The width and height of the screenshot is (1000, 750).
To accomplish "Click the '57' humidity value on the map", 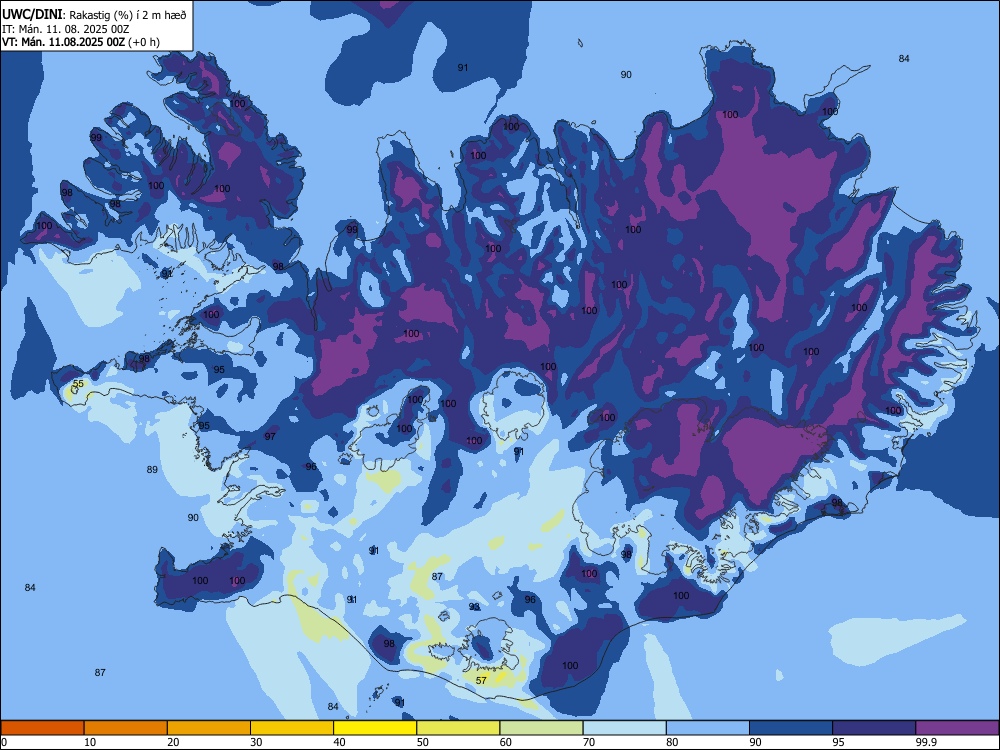I will (481, 681).
